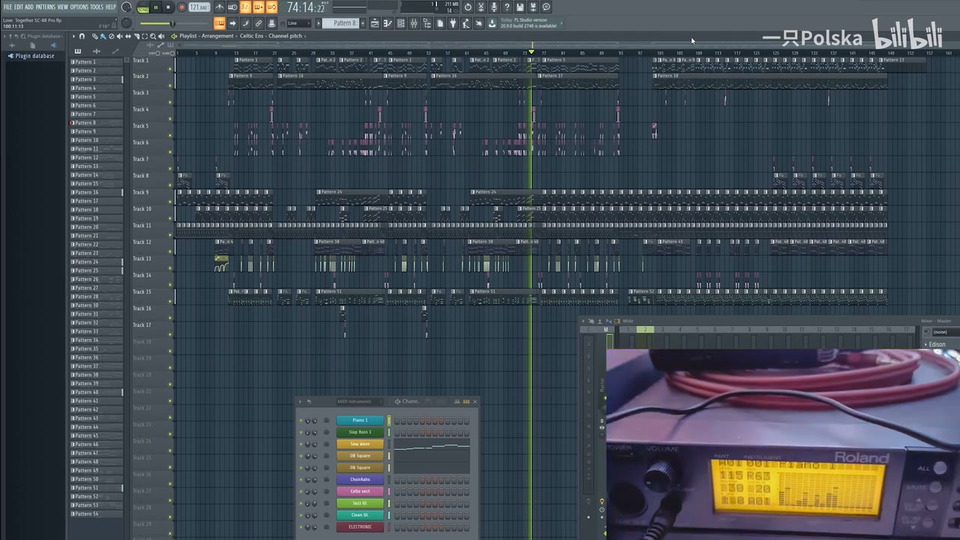Select the Cello sect channel button
The width and height of the screenshot is (960, 540).
pos(360,492)
